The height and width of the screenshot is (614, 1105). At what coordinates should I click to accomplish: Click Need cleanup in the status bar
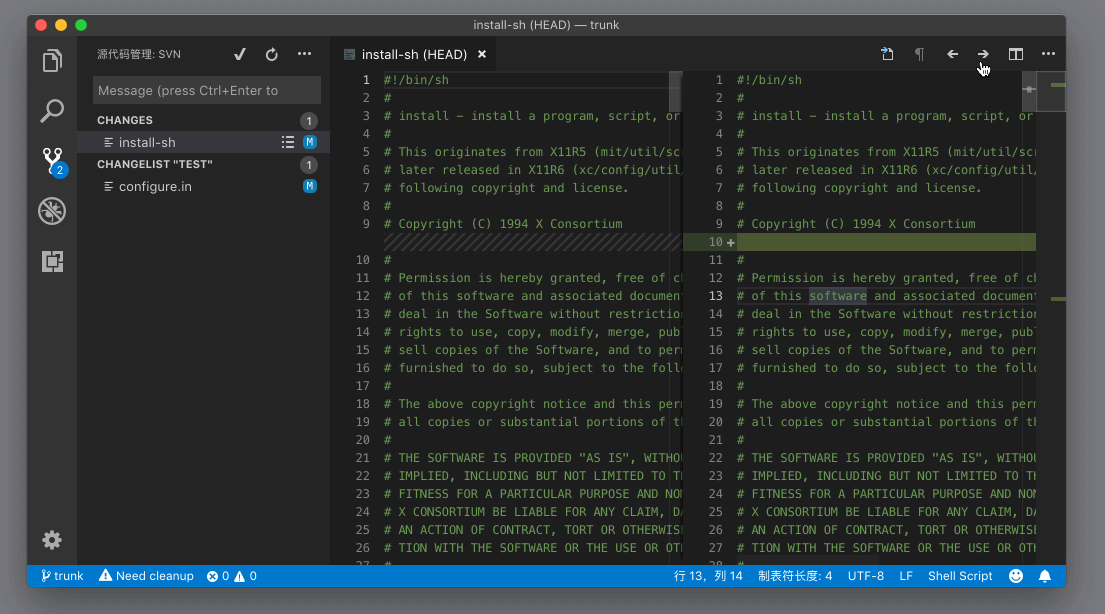tap(147, 576)
